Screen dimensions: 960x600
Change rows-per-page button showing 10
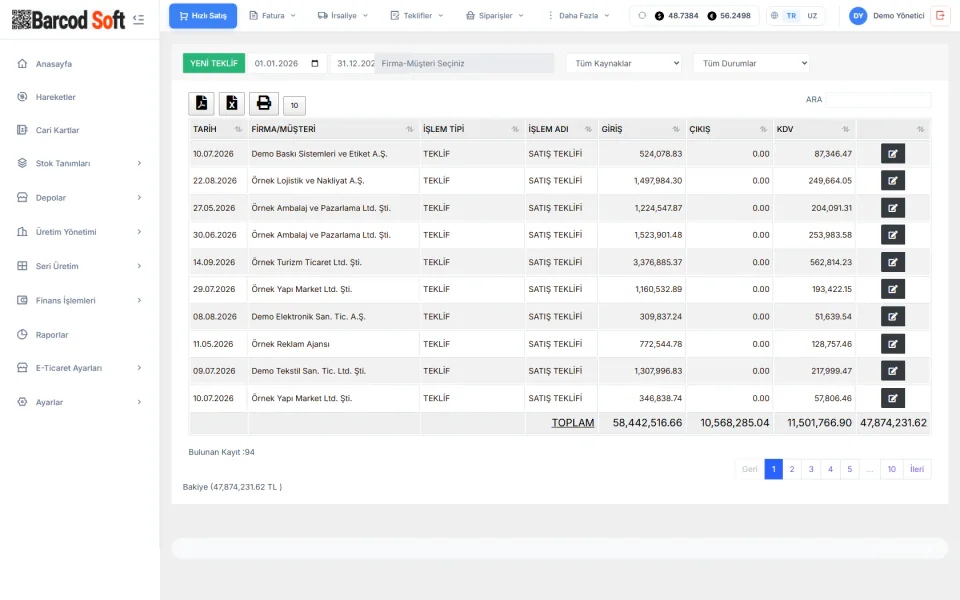294,105
